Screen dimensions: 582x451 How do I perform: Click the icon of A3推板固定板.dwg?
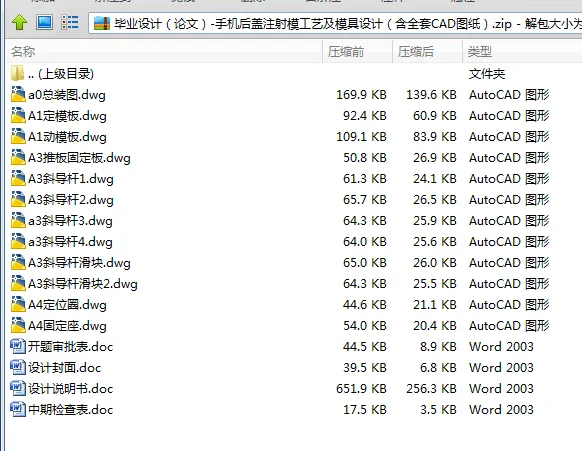click(x=18, y=157)
